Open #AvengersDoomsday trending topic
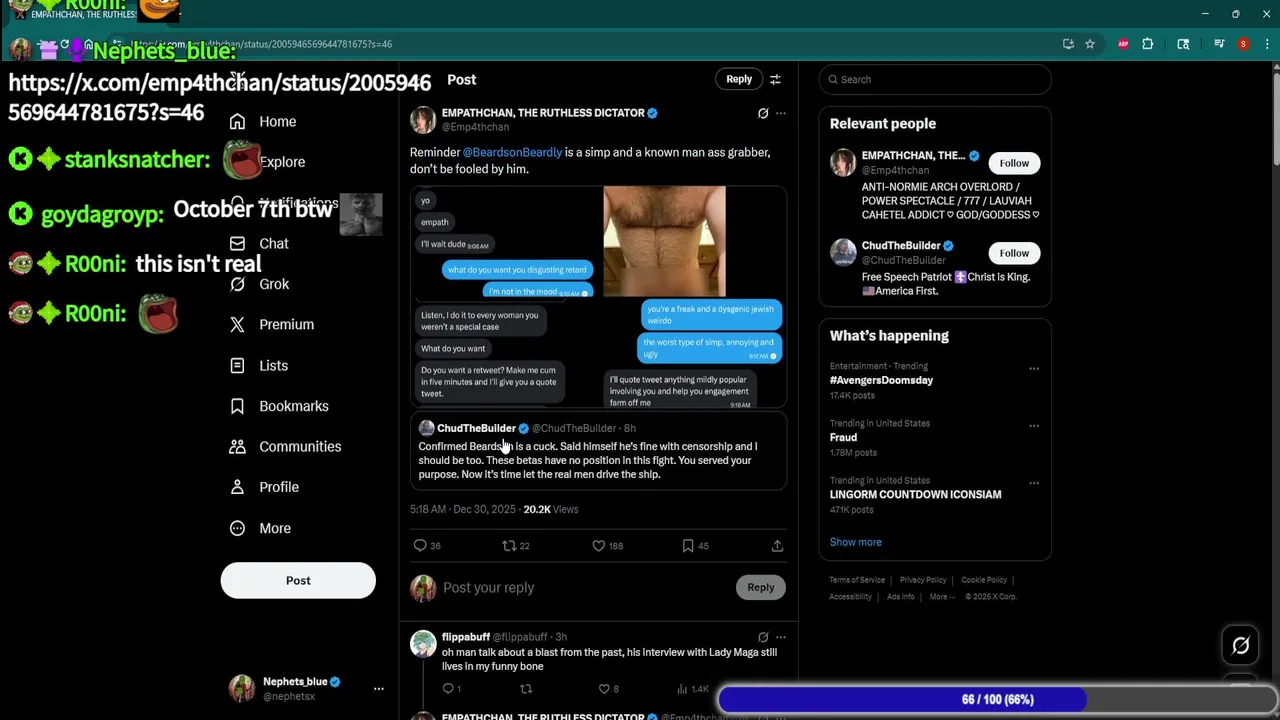This screenshot has height=720, width=1280. coord(881,380)
